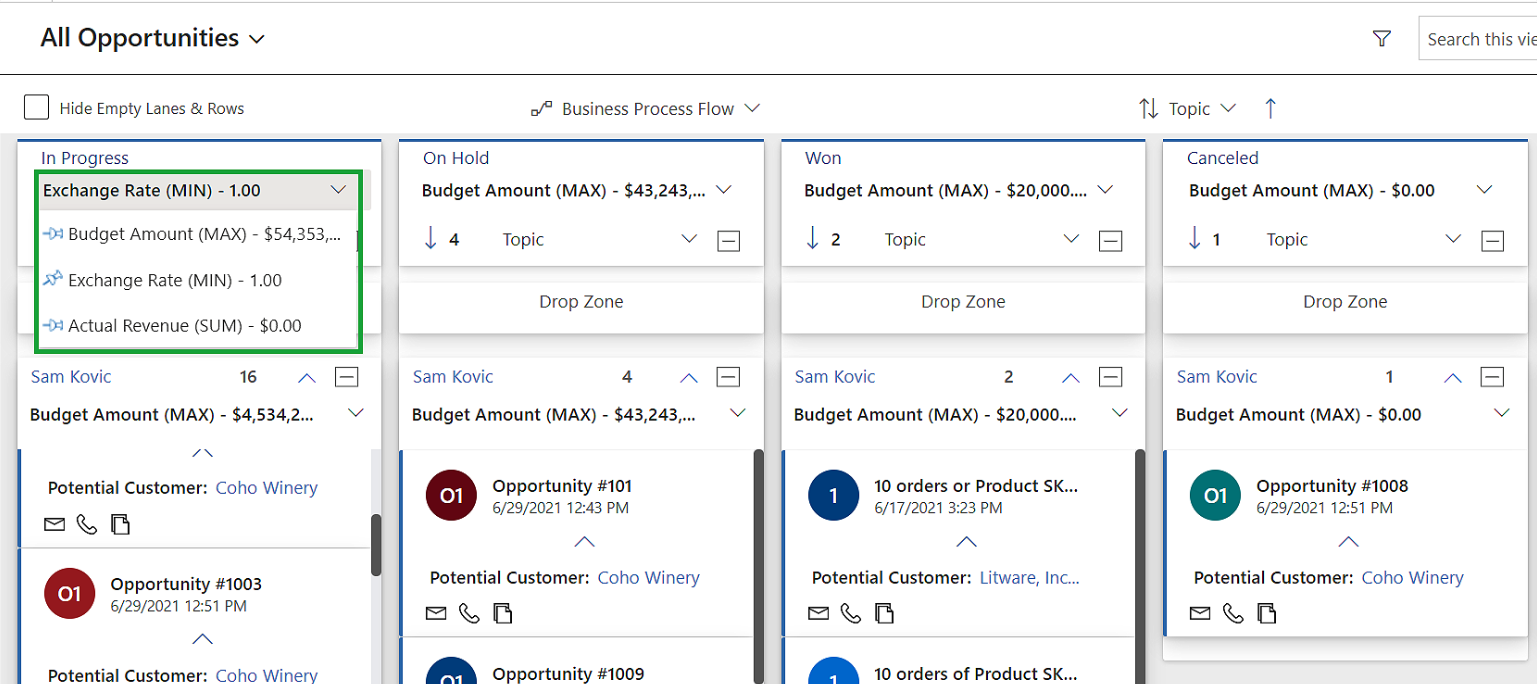Click the O1 avatar of Opportunity #101
Screen dimensions: 1537x684
coord(451,496)
